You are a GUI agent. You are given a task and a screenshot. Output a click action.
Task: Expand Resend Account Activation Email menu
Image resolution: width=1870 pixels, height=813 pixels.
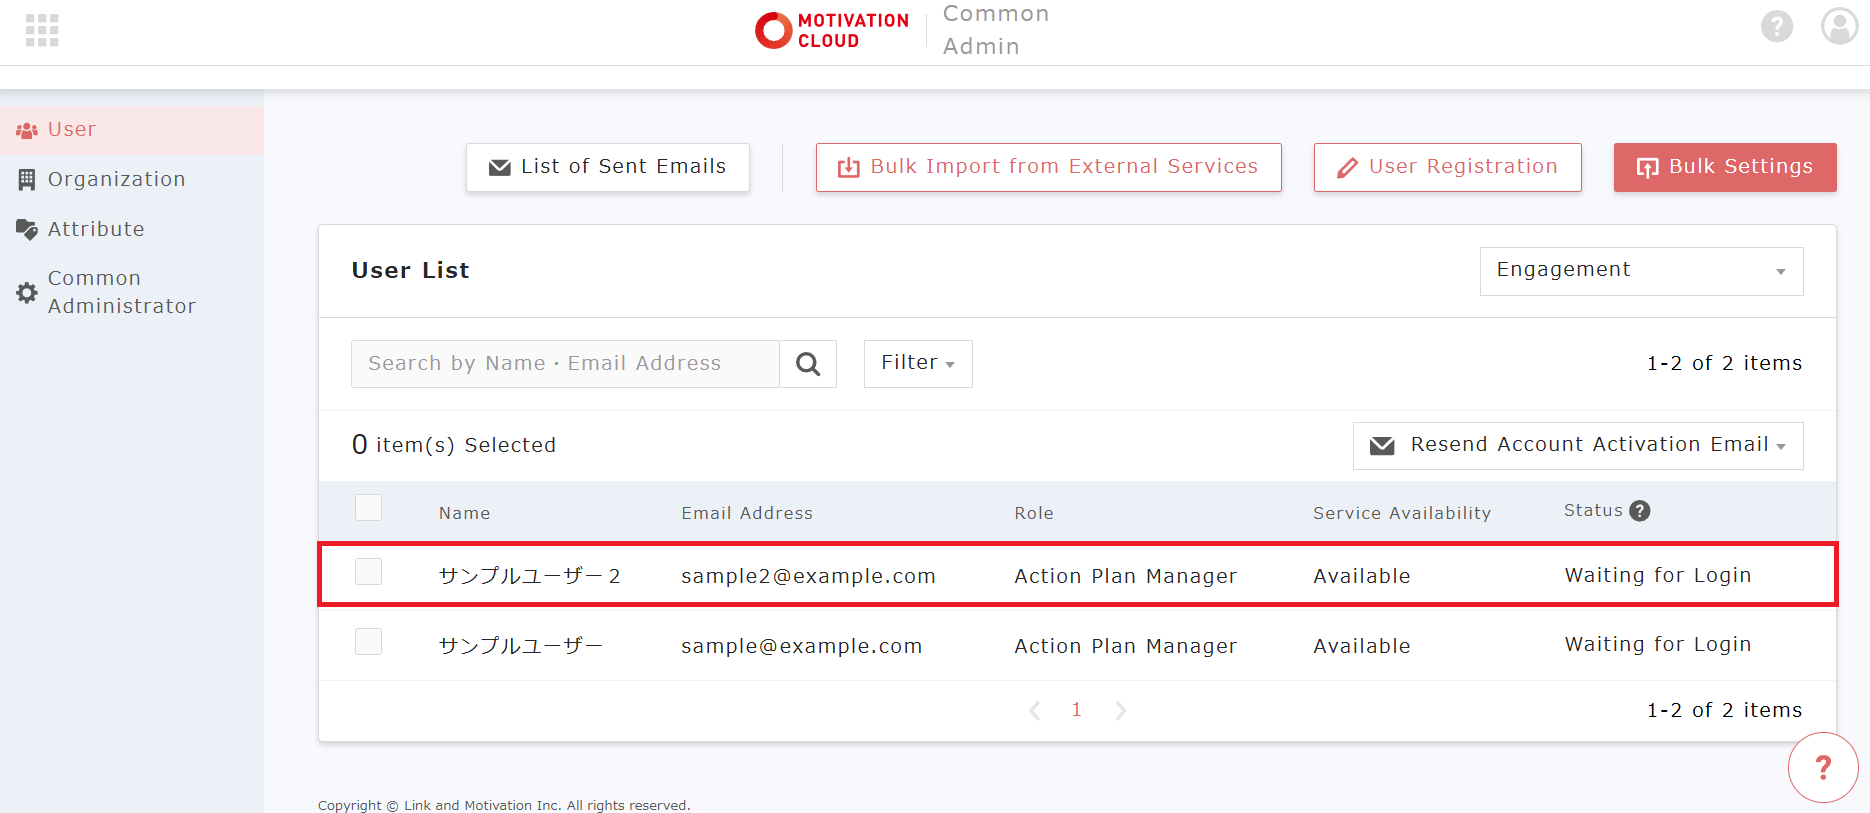coord(1577,445)
